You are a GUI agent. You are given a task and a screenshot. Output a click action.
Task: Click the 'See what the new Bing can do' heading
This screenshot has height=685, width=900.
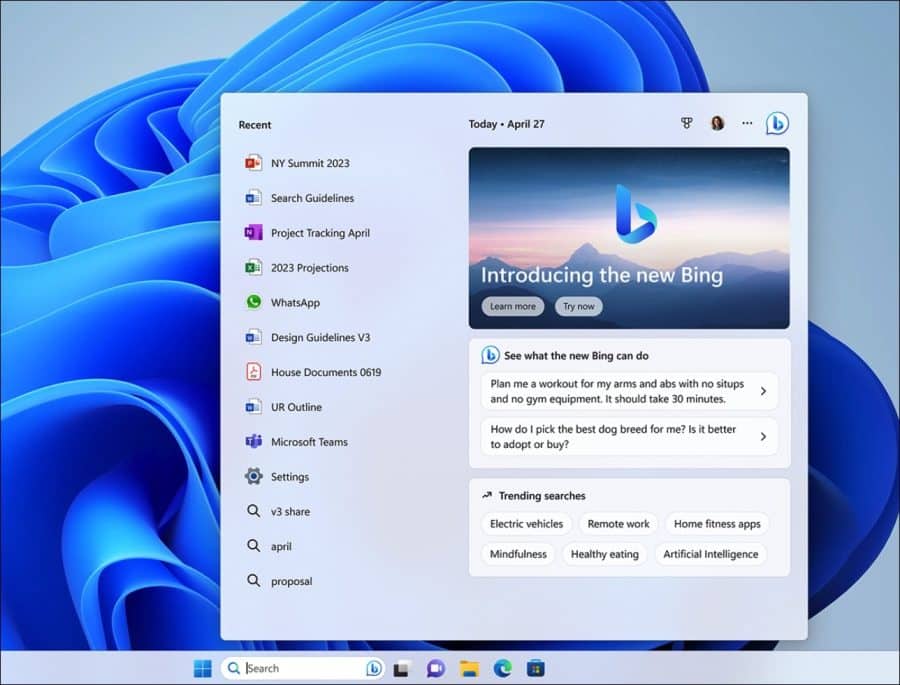(x=576, y=356)
